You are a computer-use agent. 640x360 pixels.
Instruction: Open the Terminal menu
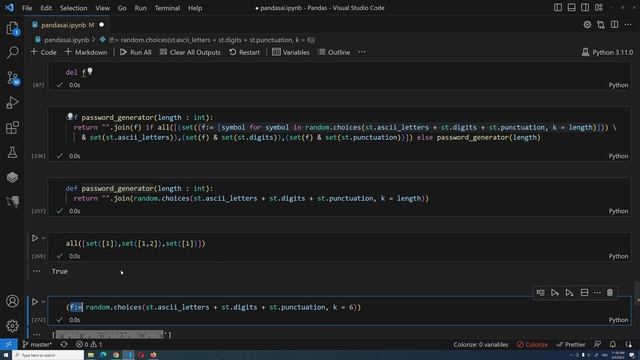167,8
